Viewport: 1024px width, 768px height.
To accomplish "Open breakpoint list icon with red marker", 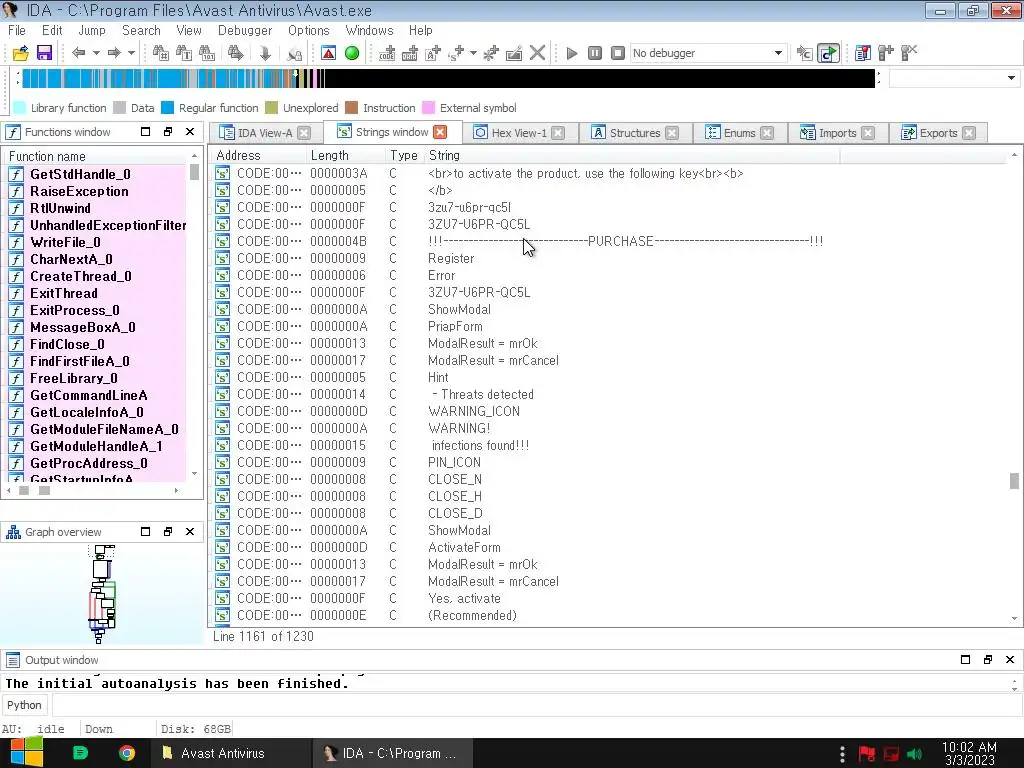I will click(x=863, y=53).
